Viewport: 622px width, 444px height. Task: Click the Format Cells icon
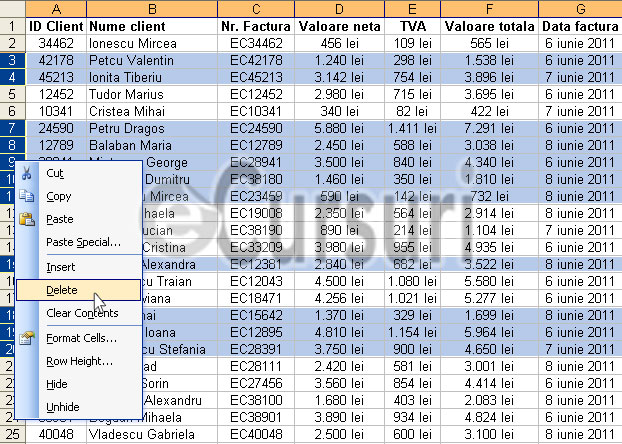(x=27, y=338)
